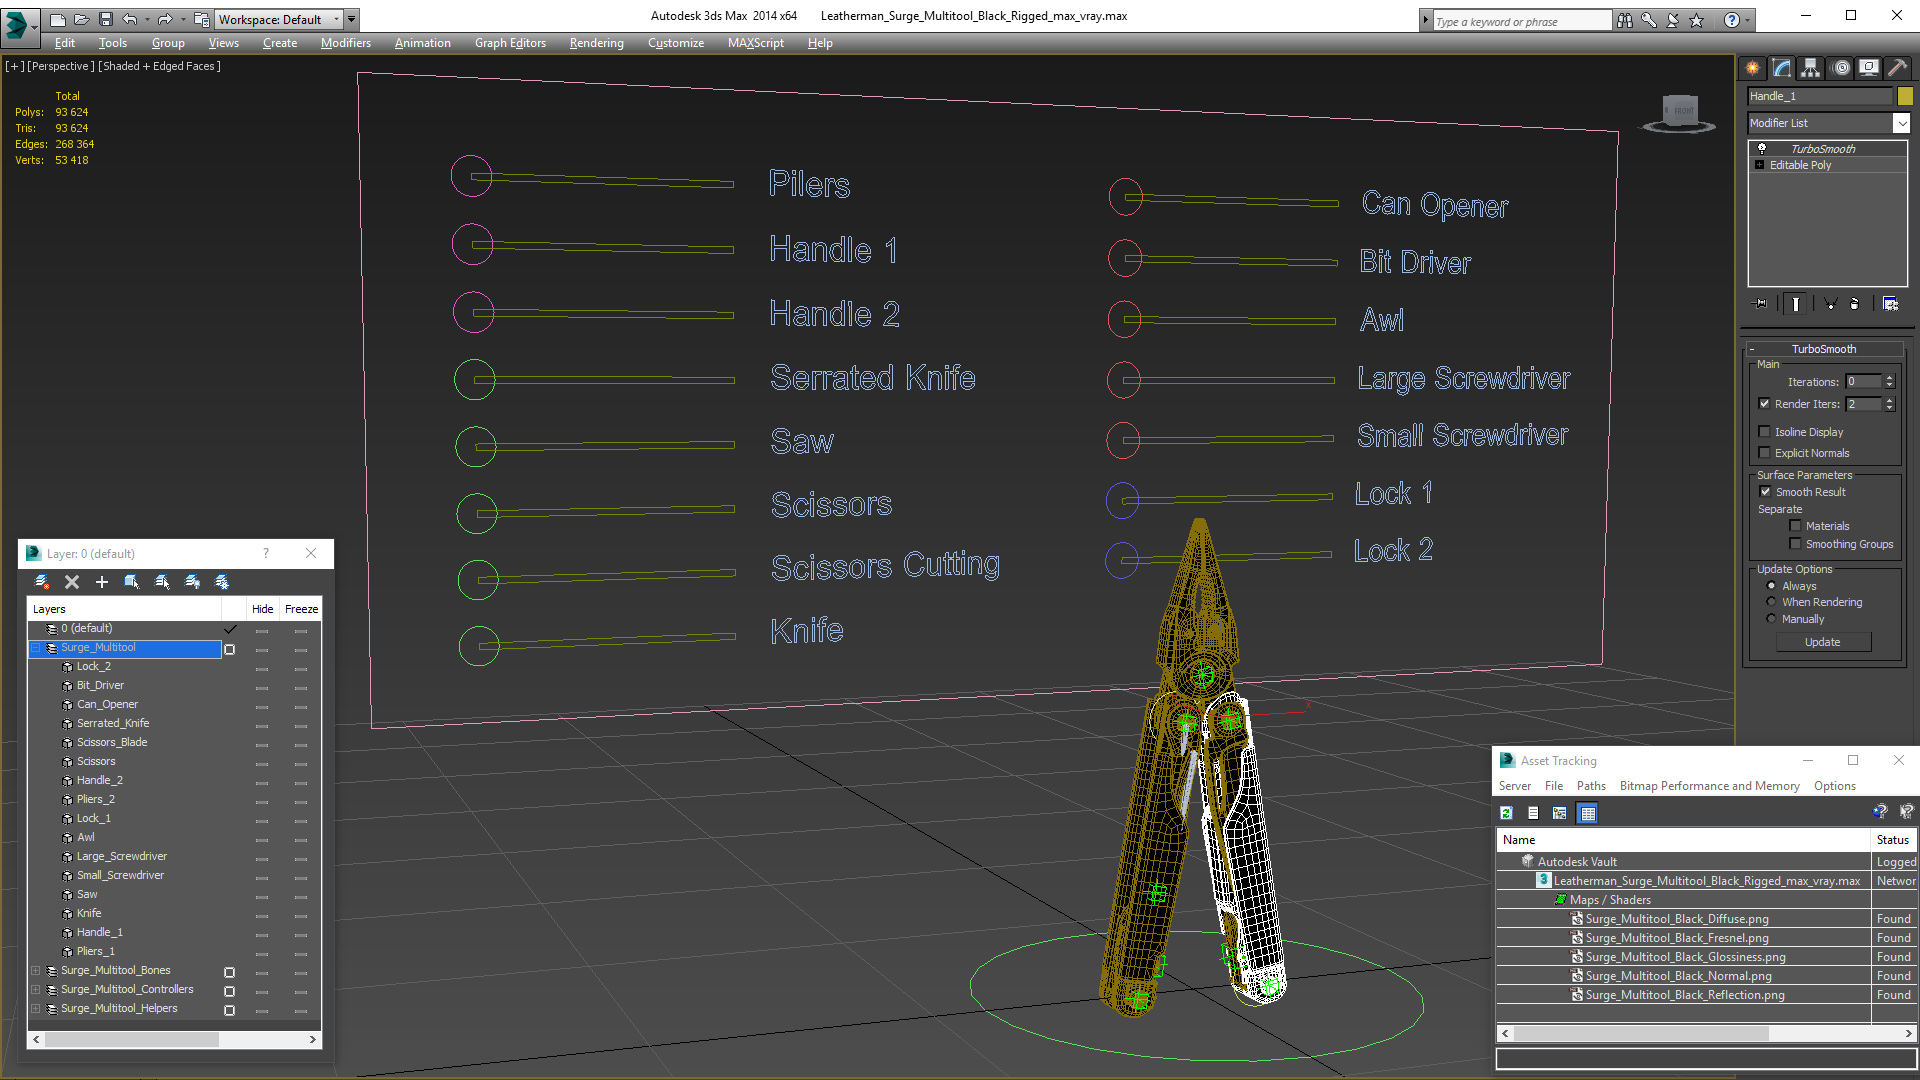Toggle Show End Result icon
Viewport: 1920px width, 1080px height.
(x=1796, y=304)
